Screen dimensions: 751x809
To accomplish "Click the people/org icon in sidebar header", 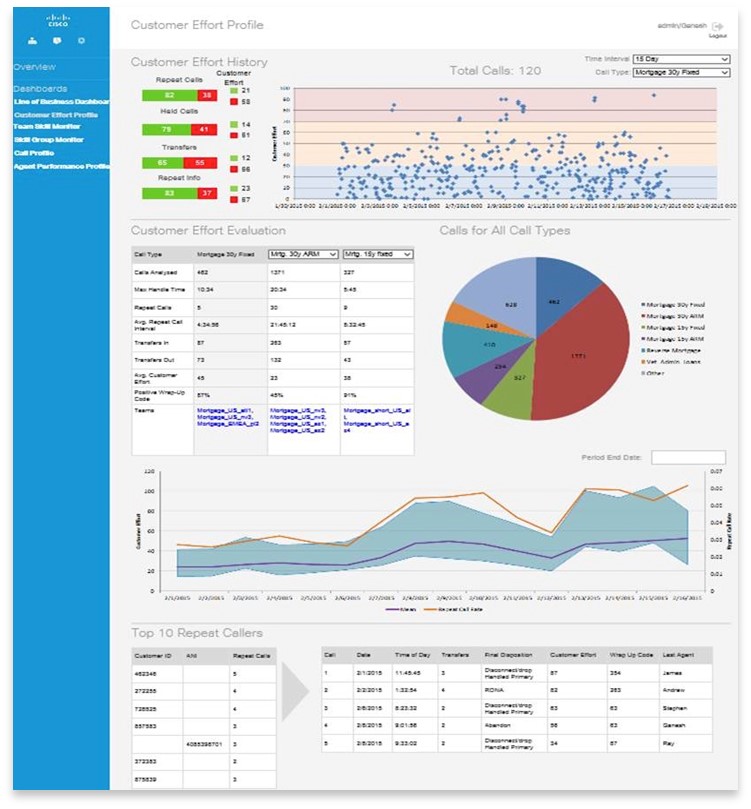I will click(x=32, y=41).
